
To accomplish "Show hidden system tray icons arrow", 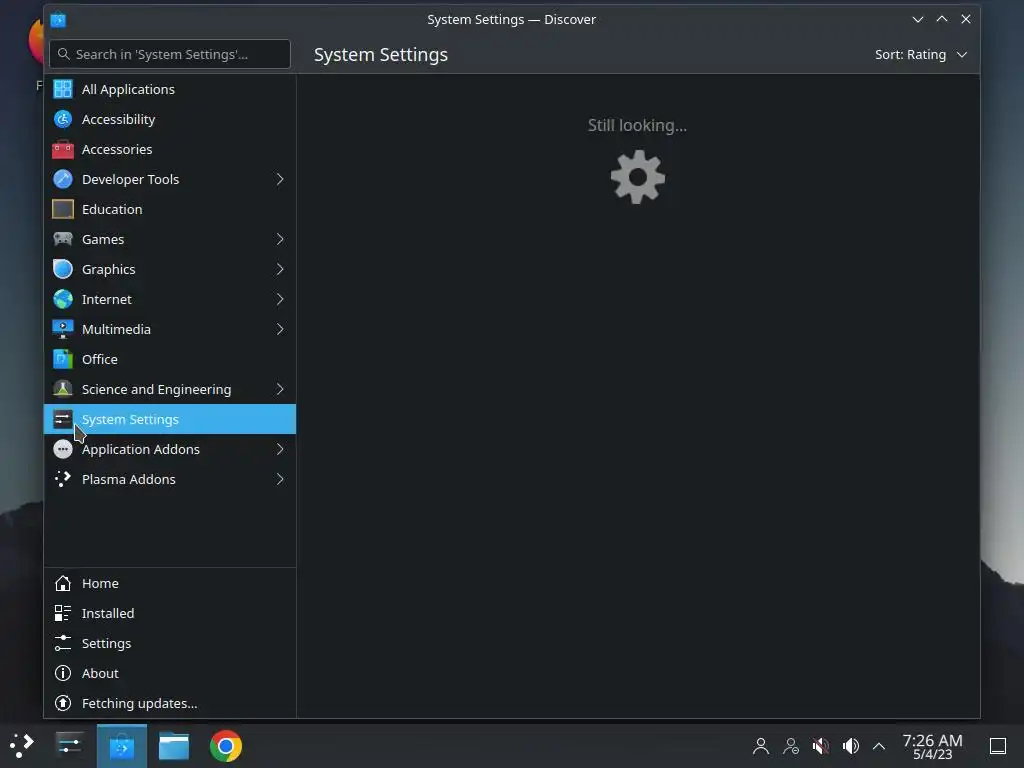I will click(879, 746).
